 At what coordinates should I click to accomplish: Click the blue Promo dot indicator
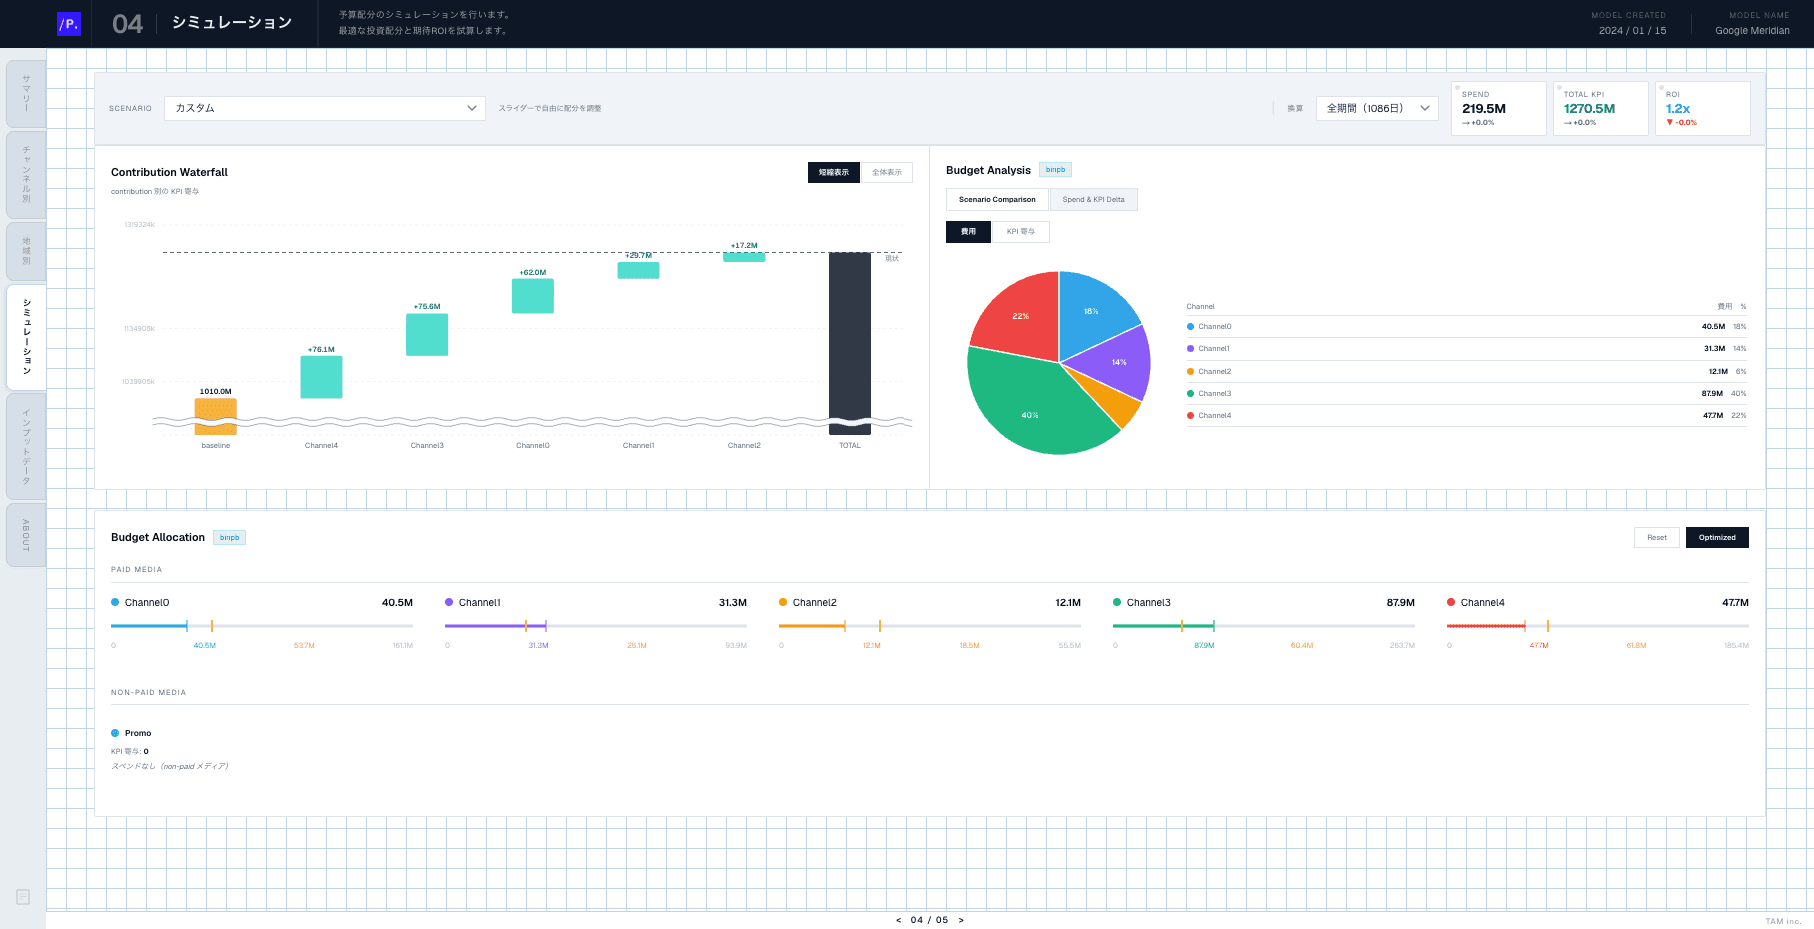tap(115, 733)
